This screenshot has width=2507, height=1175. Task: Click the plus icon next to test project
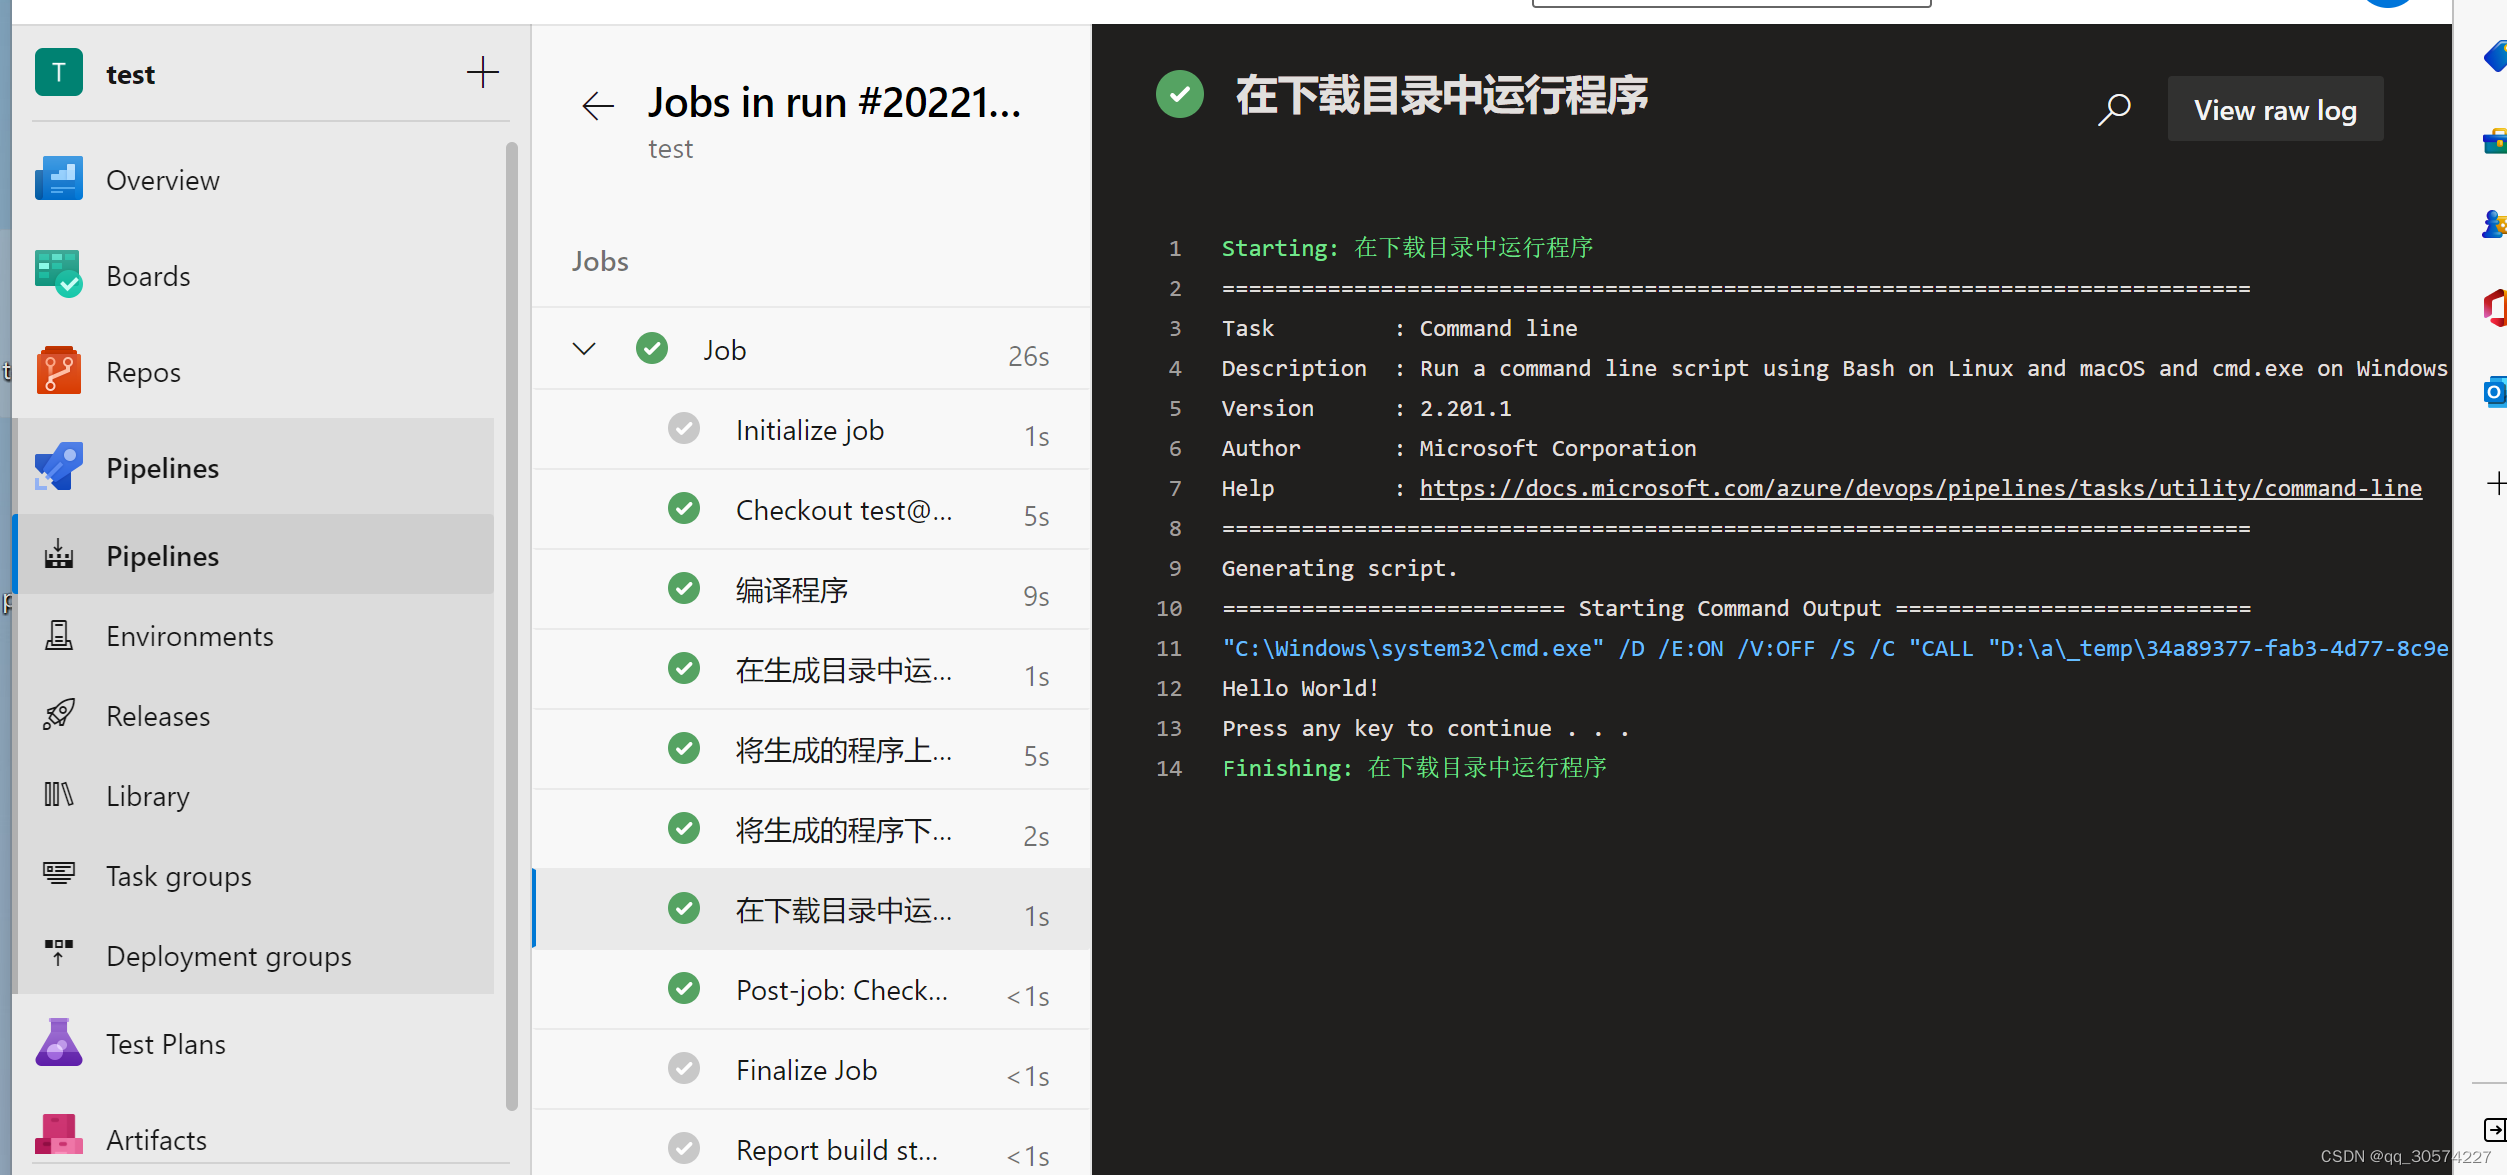click(x=483, y=72)
